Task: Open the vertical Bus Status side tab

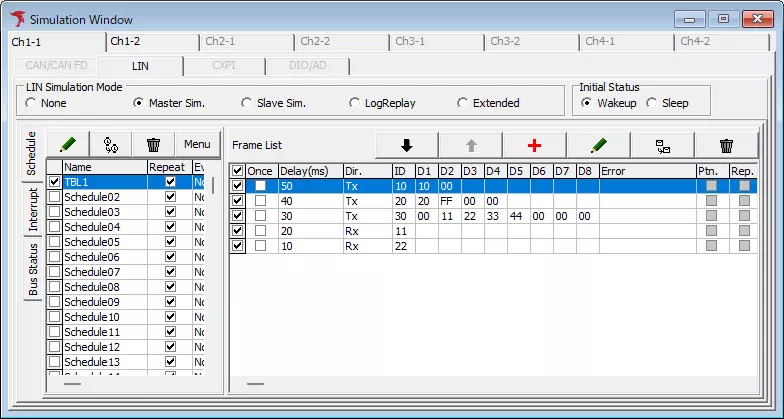Action: click(32, 269)
